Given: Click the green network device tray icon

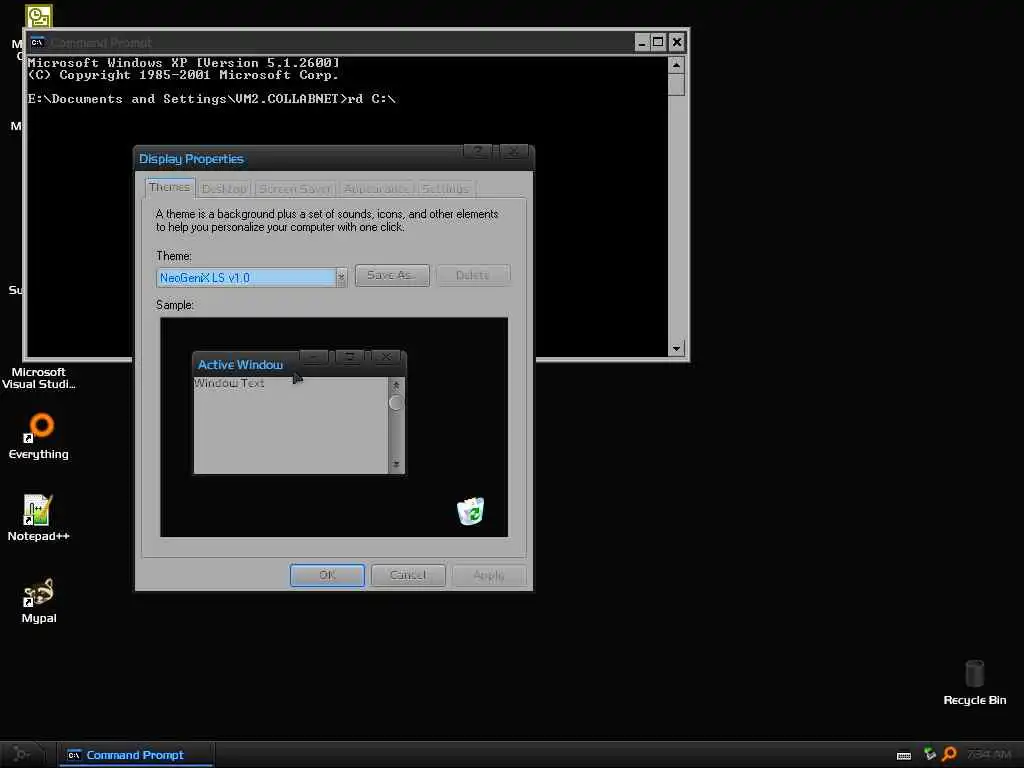Looking at the screenshot, I should tap(930, 754).
